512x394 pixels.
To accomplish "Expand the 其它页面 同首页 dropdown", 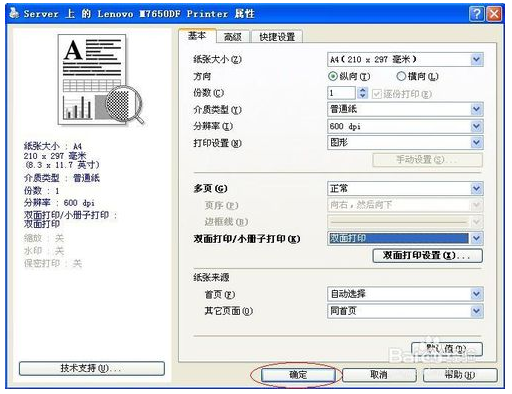I will [405, 311].
